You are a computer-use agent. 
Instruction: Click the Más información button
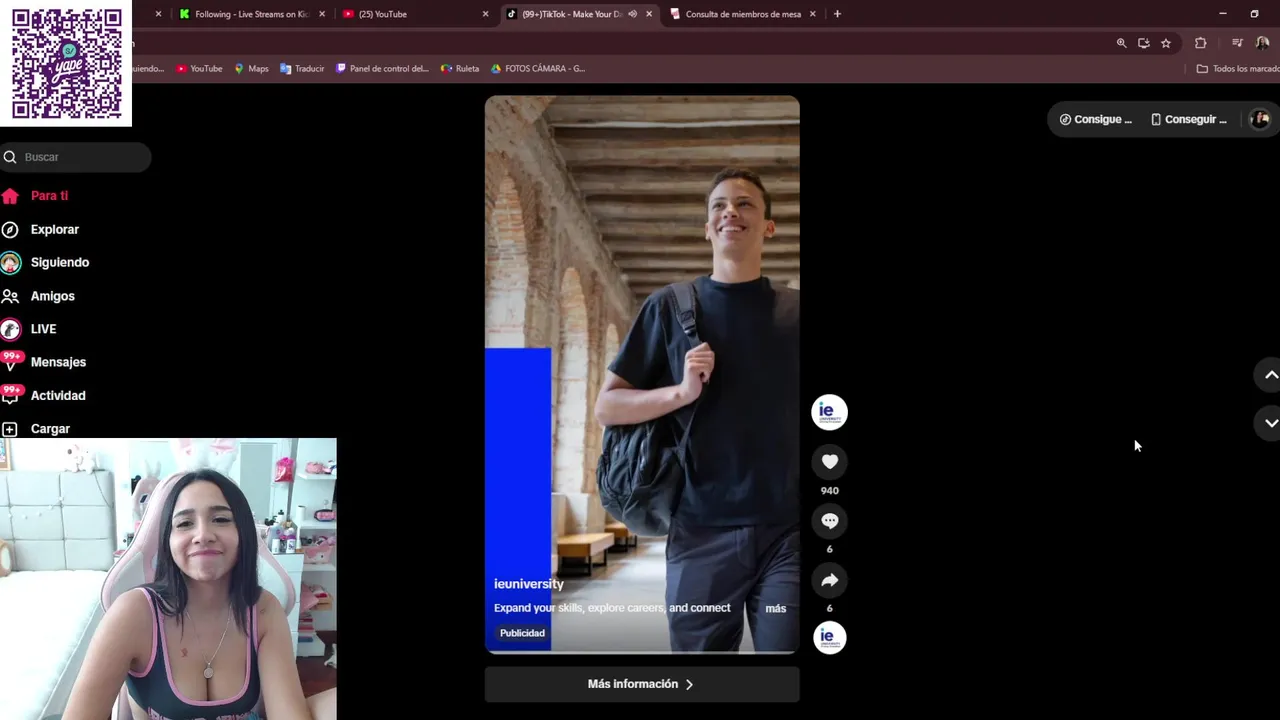[642, 684]
